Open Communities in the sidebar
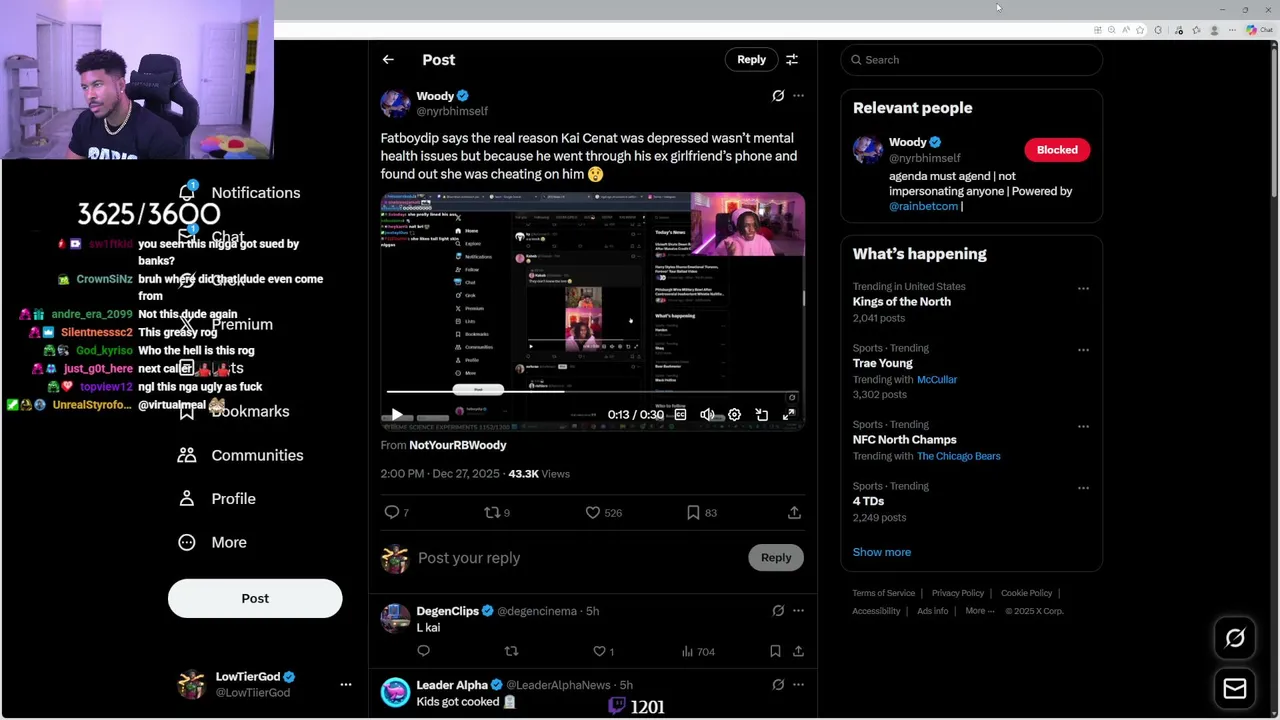The width and height of the screenshot is (1280, 720). tap(240, 455)
